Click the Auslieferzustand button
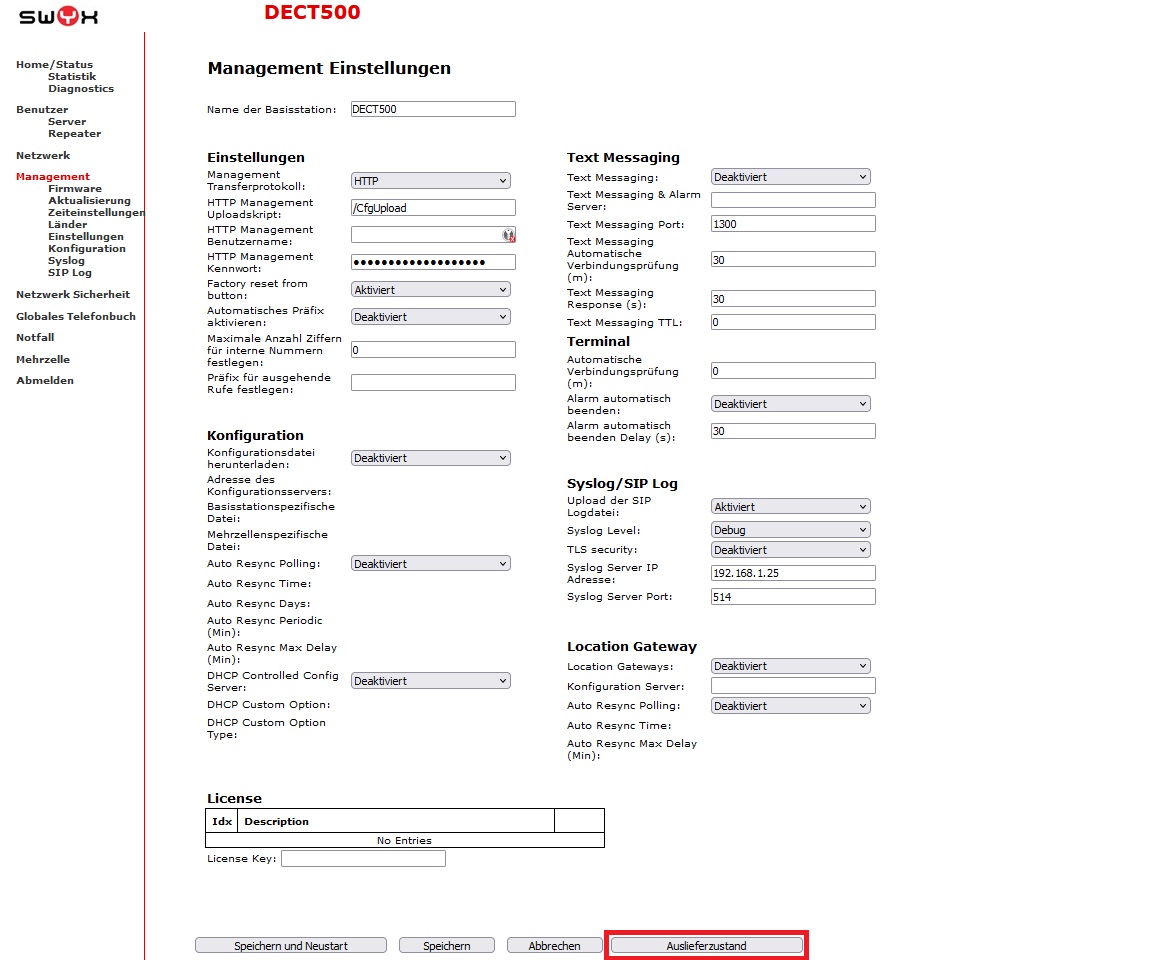The height and width of the screenshot is (960, 1162). point(706,946)
